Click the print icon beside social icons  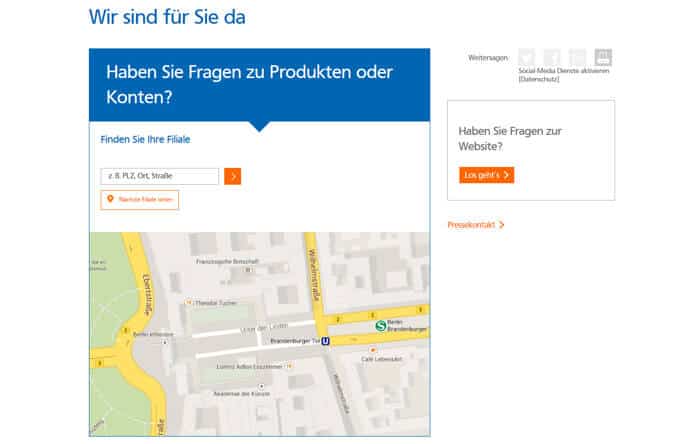(603, 57)
